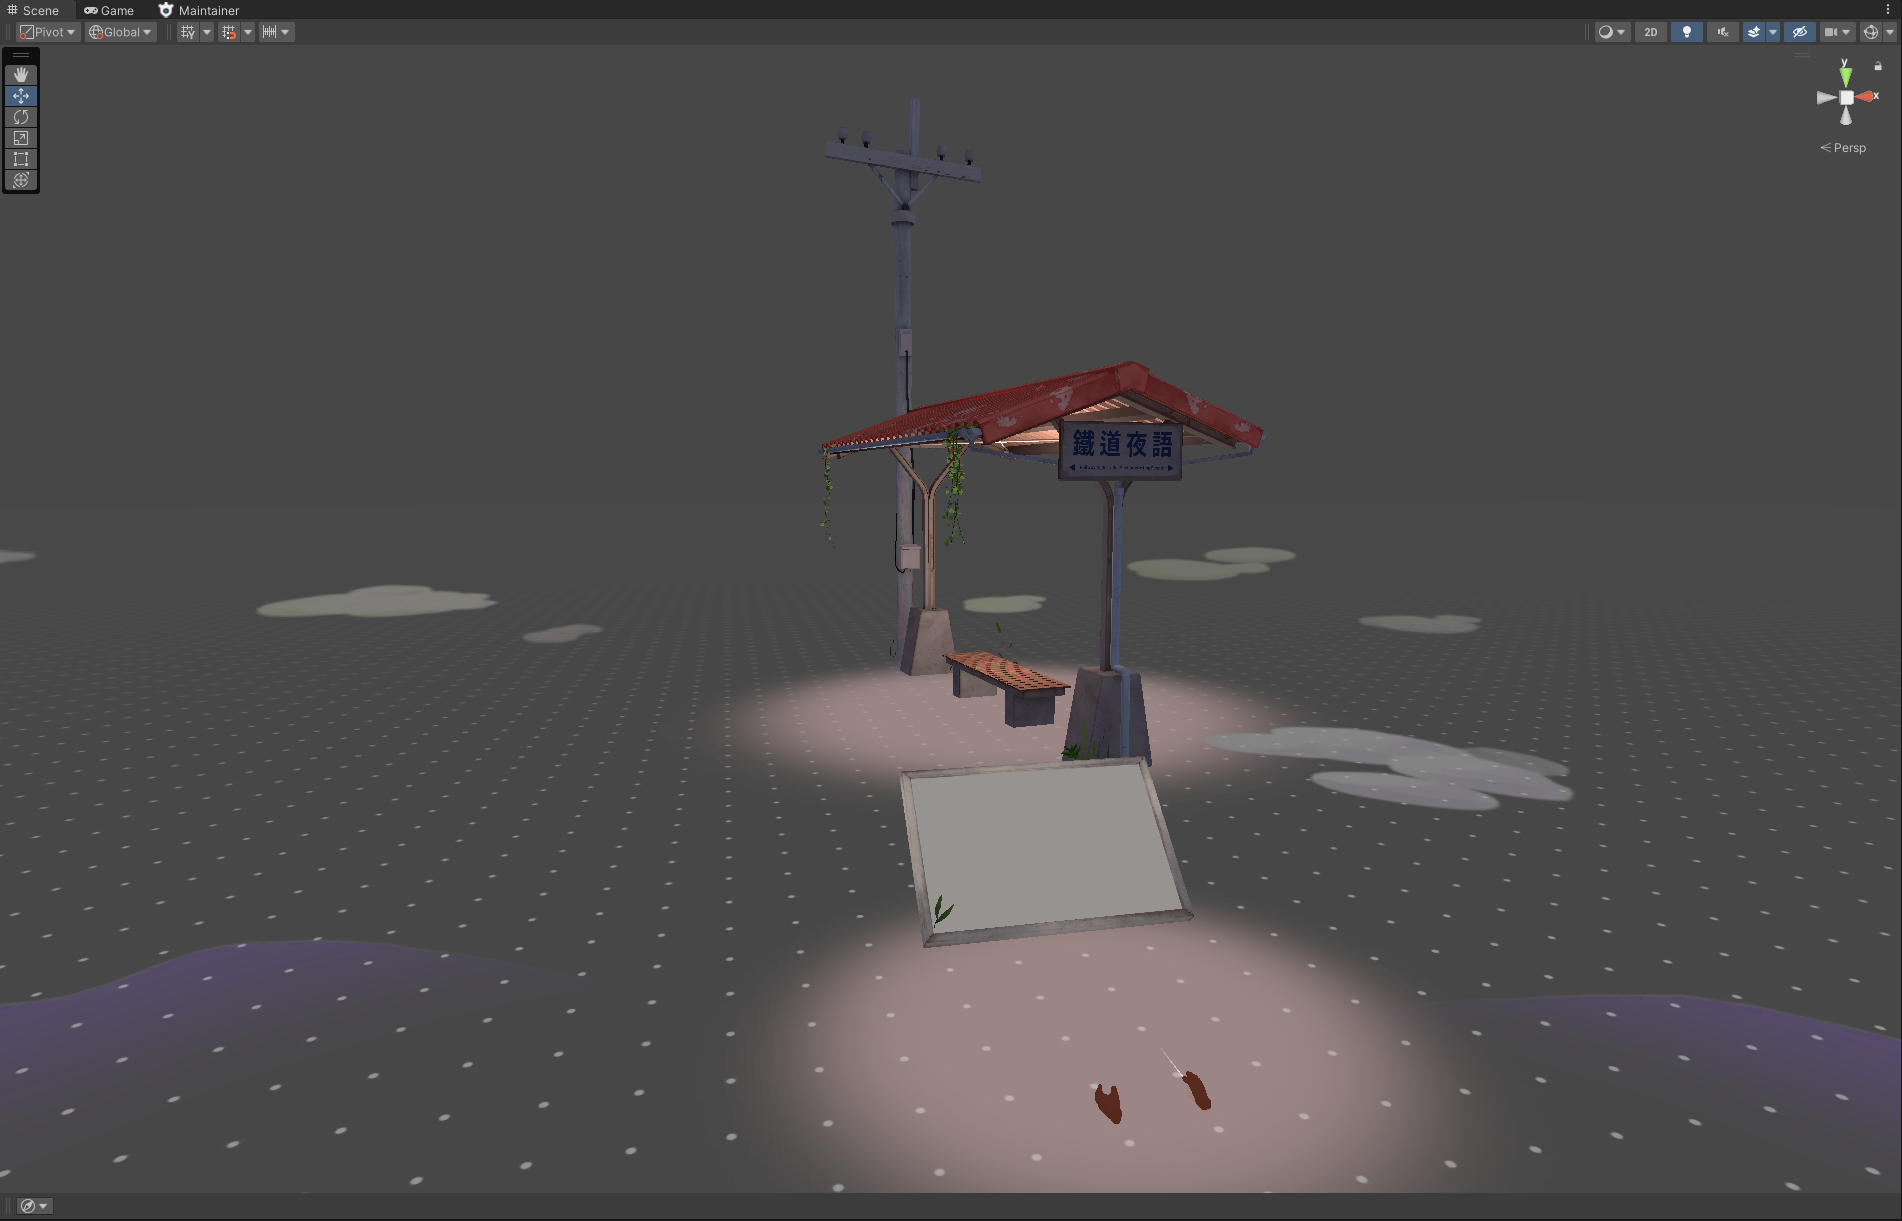Select the Rotate tool

(x=21, y=117)
